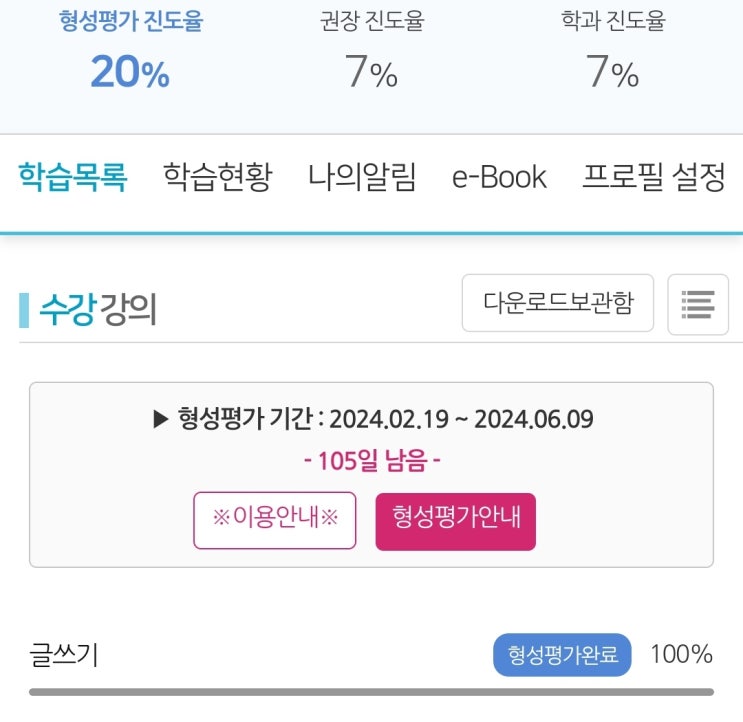
Task: Click the 글쓰기 progress bar
Action: click(x=371, y=691)
